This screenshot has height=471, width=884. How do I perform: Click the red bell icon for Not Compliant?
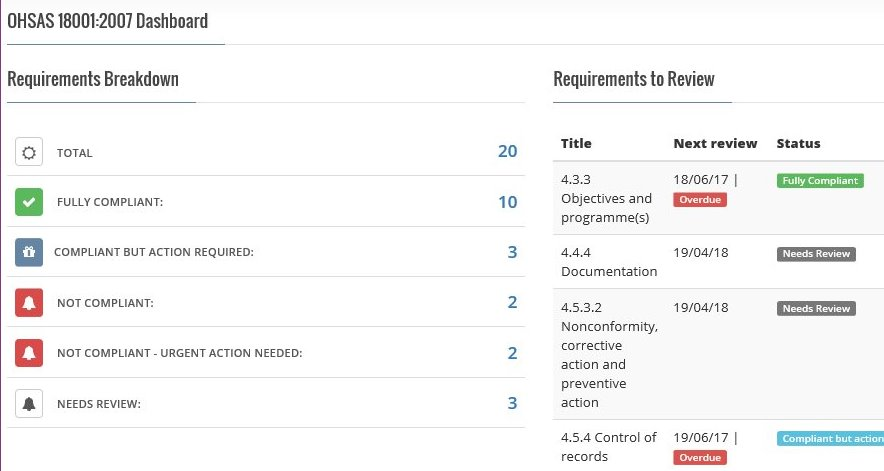29,303
